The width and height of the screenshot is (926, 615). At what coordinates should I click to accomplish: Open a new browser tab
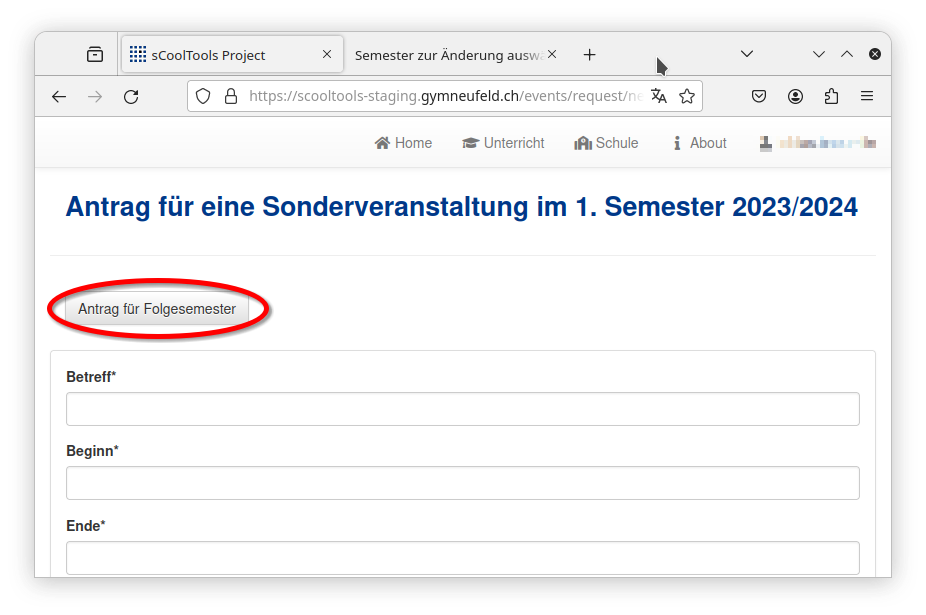click(x=589, y=55)
